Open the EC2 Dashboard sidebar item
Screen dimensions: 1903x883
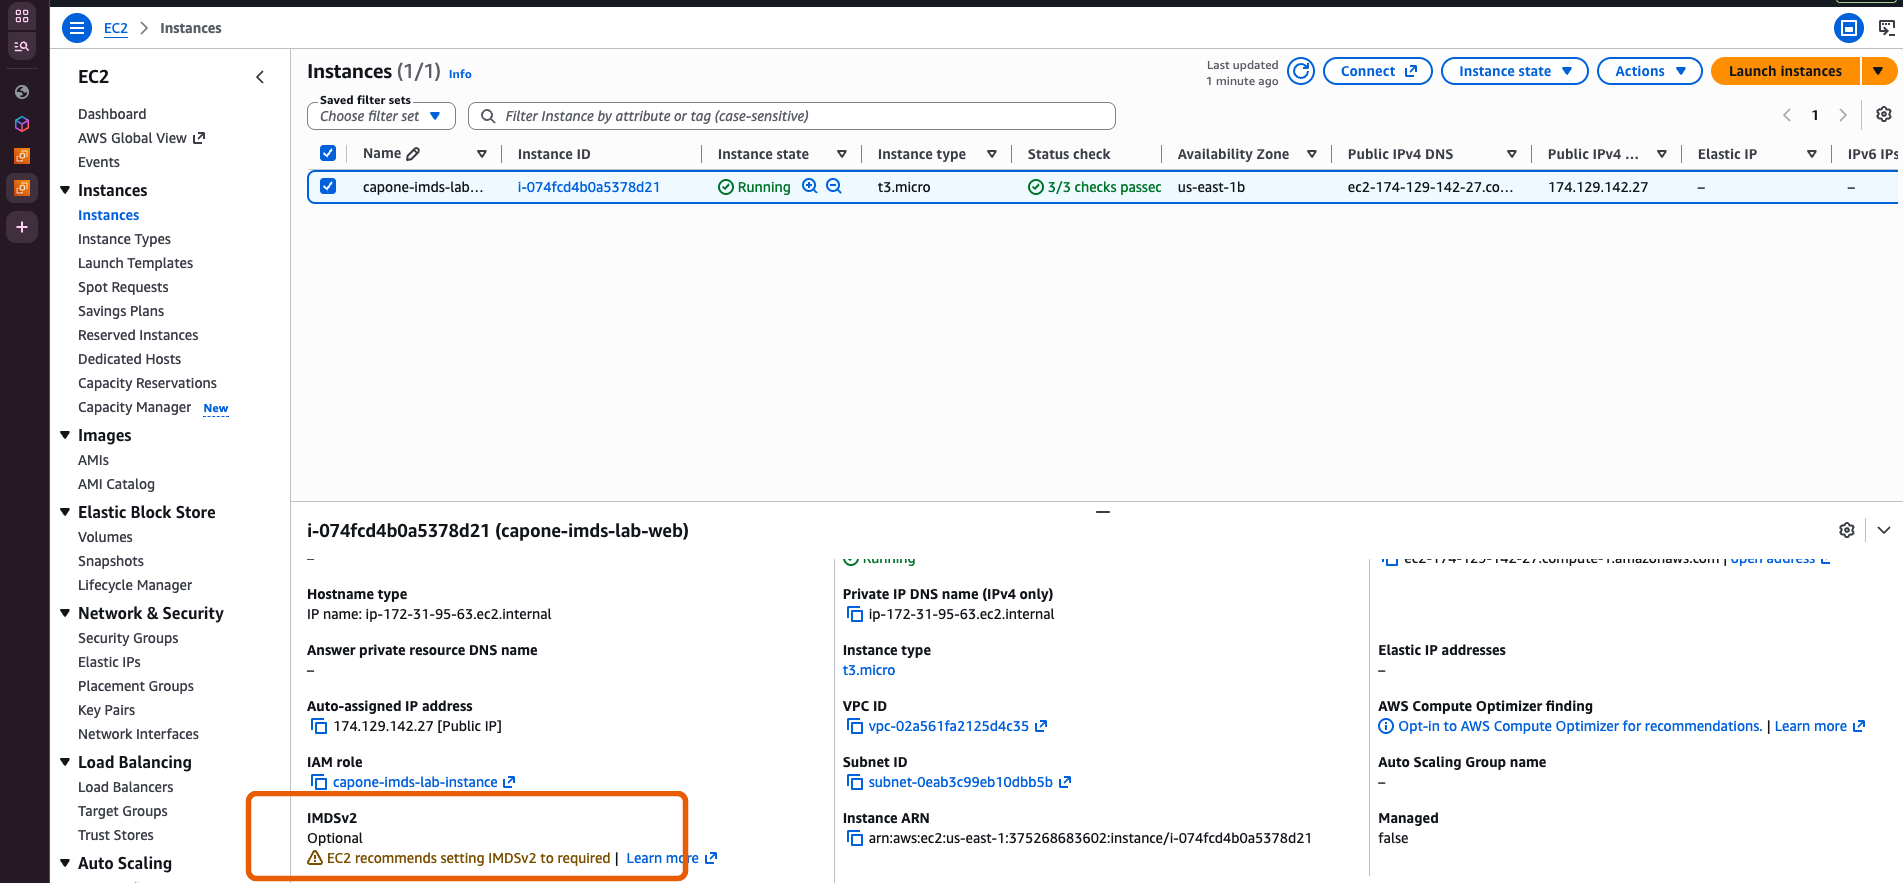coord(112,114)
